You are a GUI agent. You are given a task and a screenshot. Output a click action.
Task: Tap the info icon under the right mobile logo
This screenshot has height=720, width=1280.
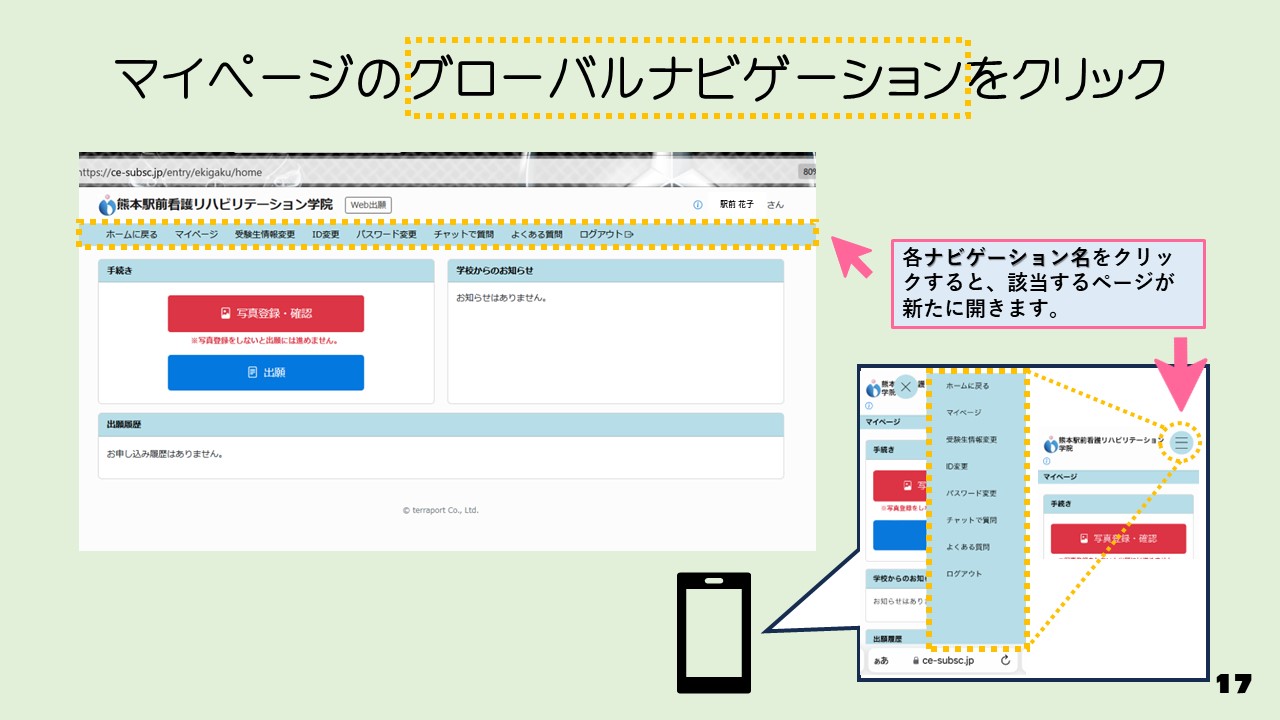pos(1046,462)
